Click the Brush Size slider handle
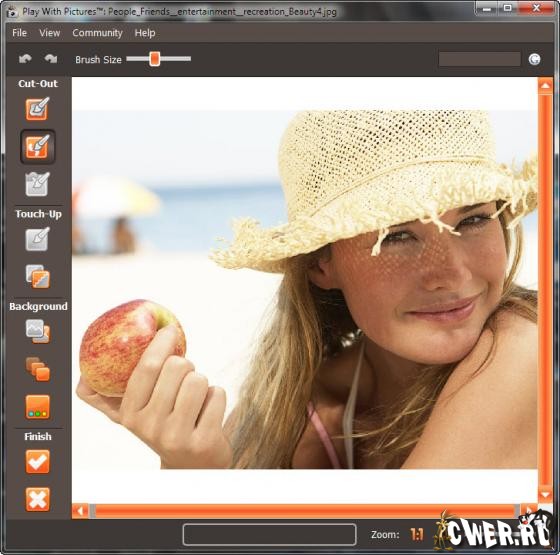 [155, 59]
